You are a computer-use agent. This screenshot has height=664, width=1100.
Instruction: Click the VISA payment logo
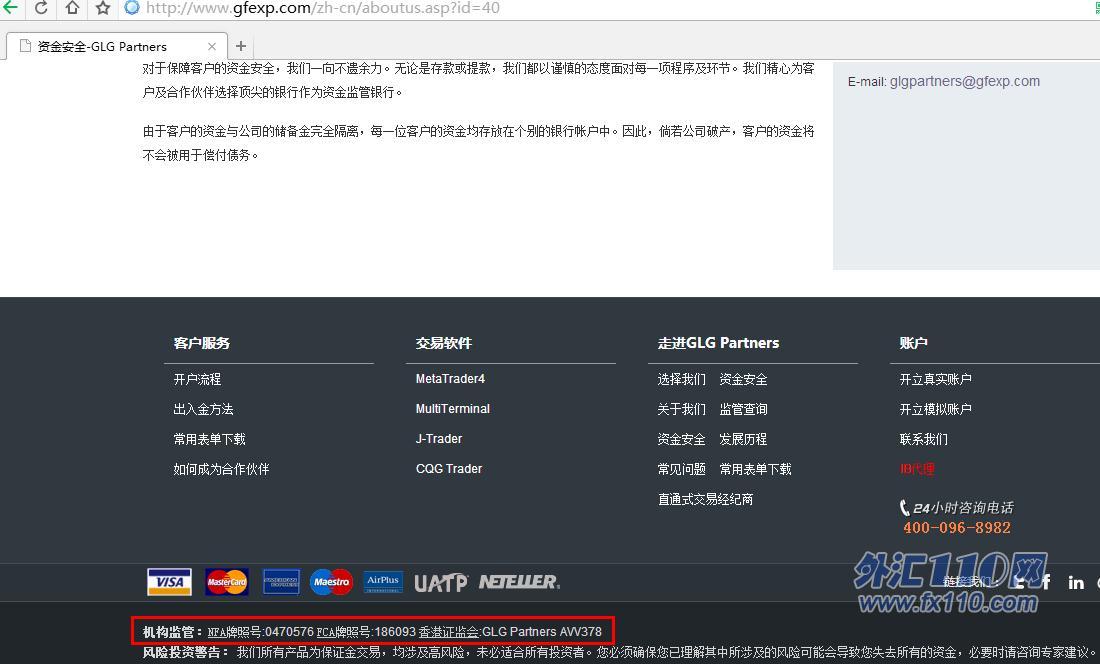pos(169,582)
